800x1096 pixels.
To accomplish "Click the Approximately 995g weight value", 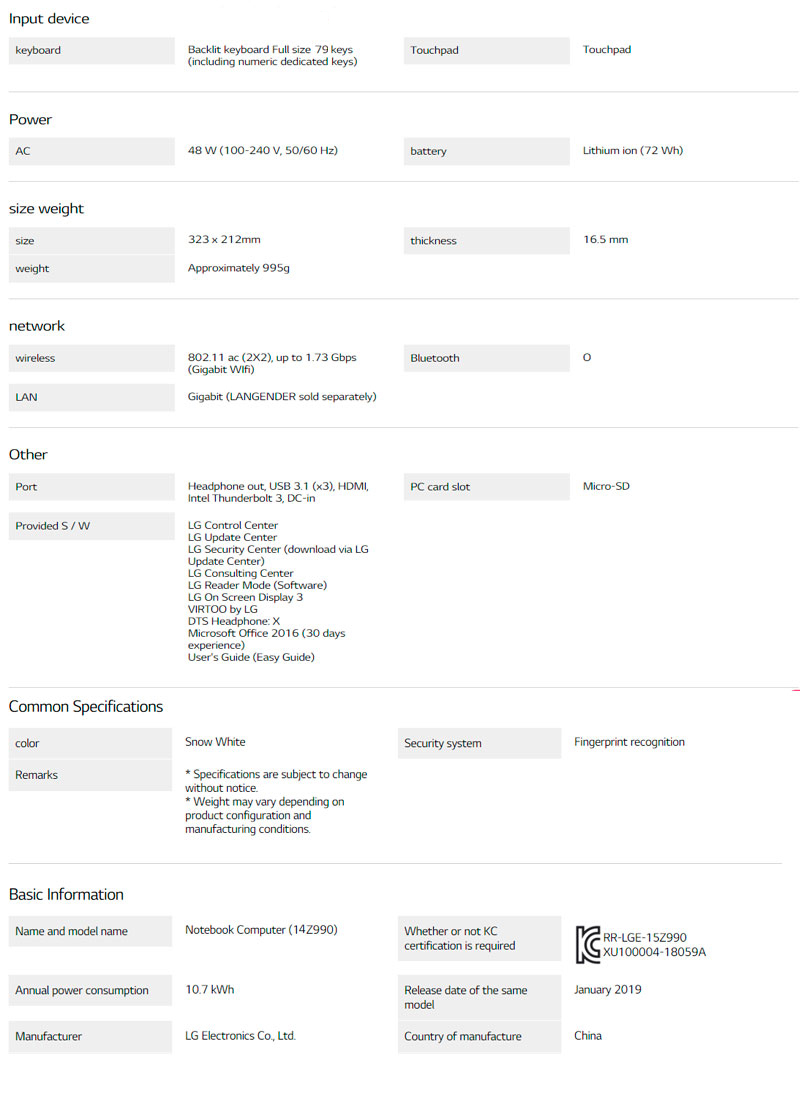I will (239, 268).
